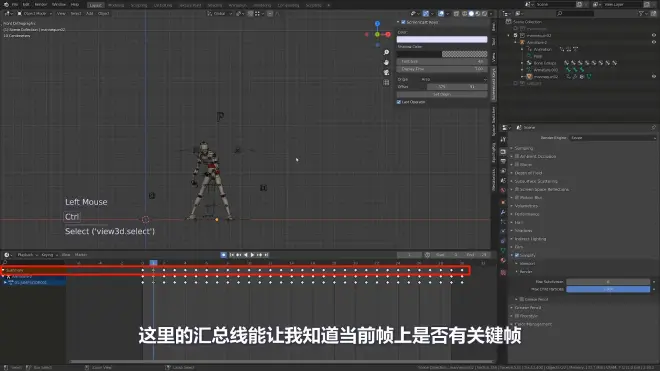Toggle X-ray view icon
Screen dimensions: 660x371
click(x=457, y=13)
